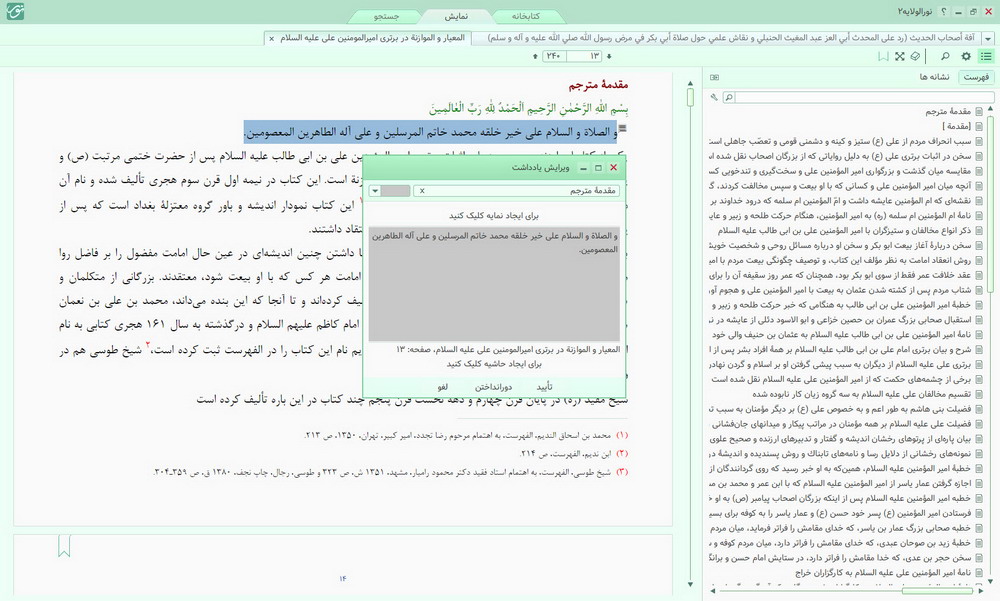The height and width of the screenshot is (601, 1000).
Task: Click تأیید to confirm the note
Action: [x=545, y=387]
